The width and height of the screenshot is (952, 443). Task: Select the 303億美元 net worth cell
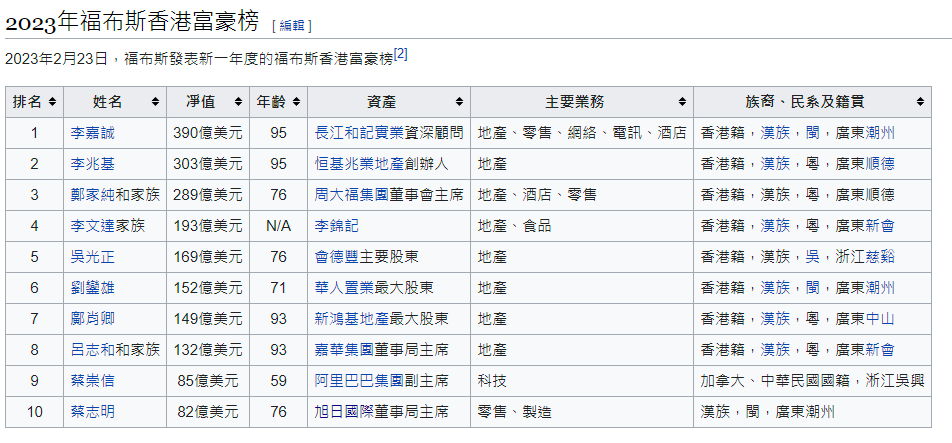pos(208,164)
